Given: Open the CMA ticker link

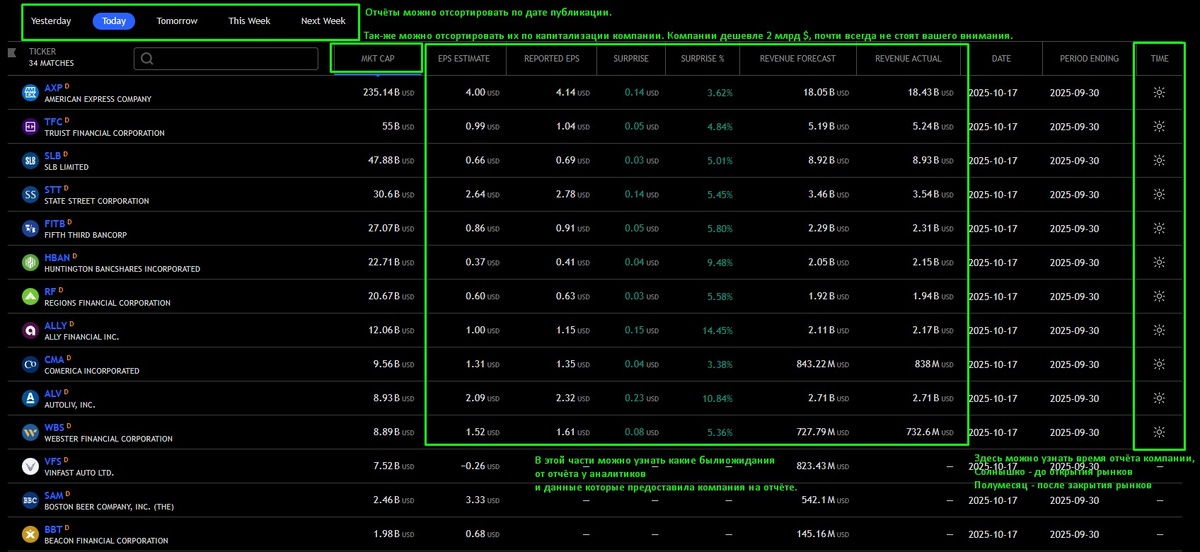Looking at the screenshot, I should [54, 360].
